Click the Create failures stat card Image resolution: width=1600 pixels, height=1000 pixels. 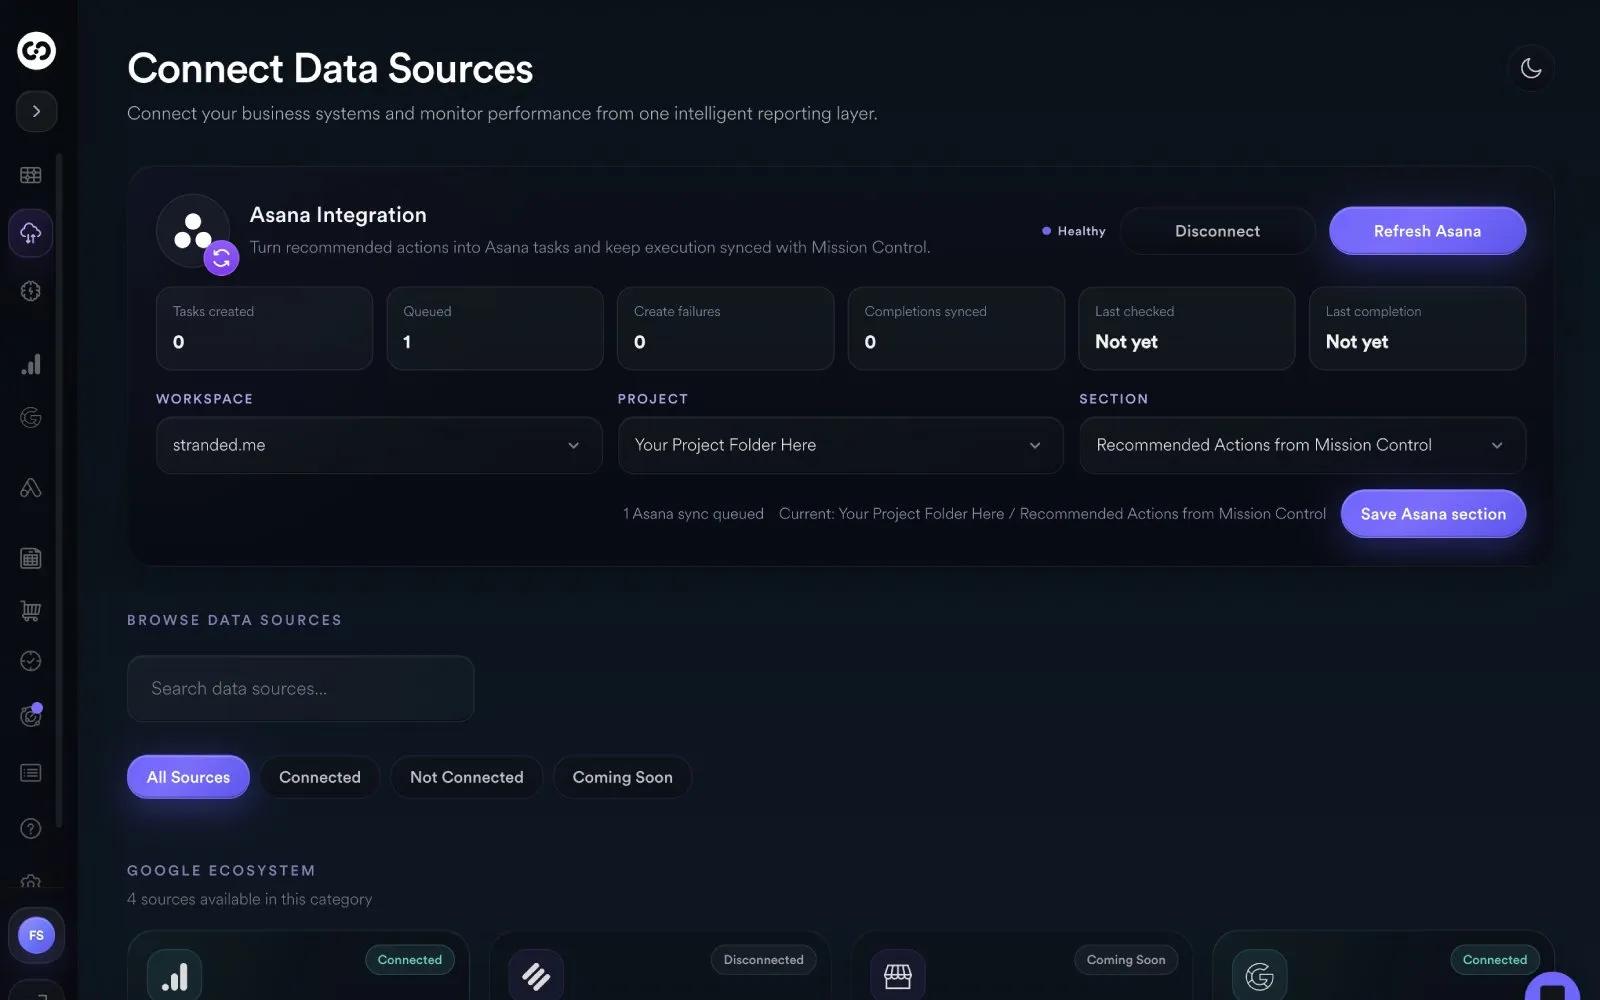(x=726, y=328)
